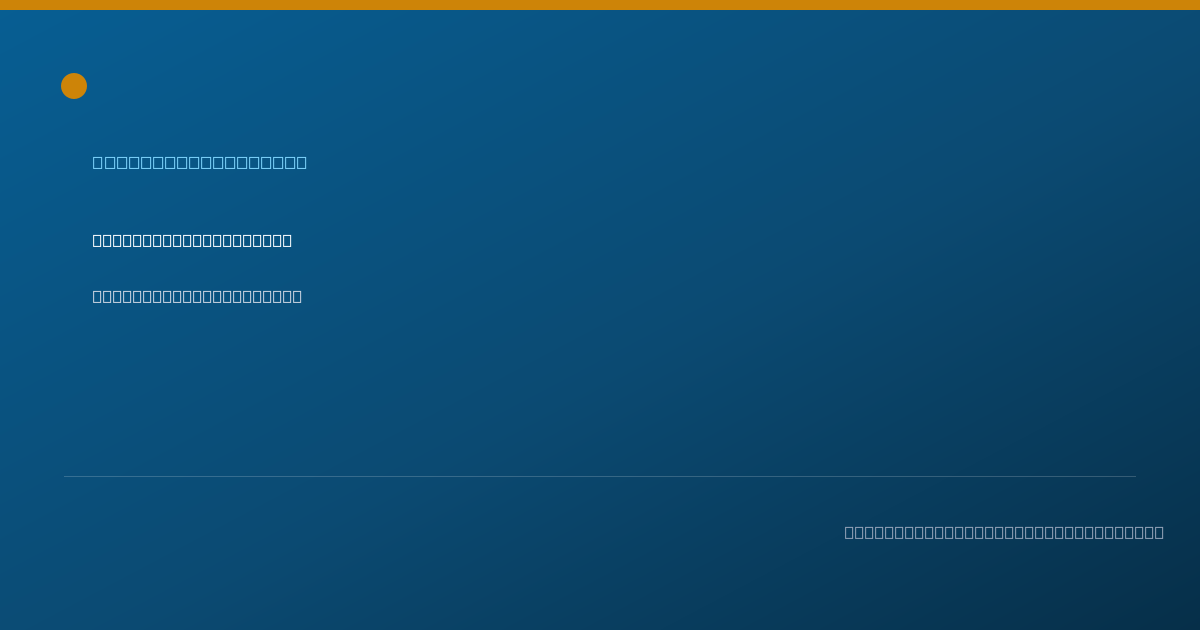Image resolution: width=1200 pixels, height=630 pixels.
Task: Click the right end of the divider line
Action: [x=1134, y=476]
